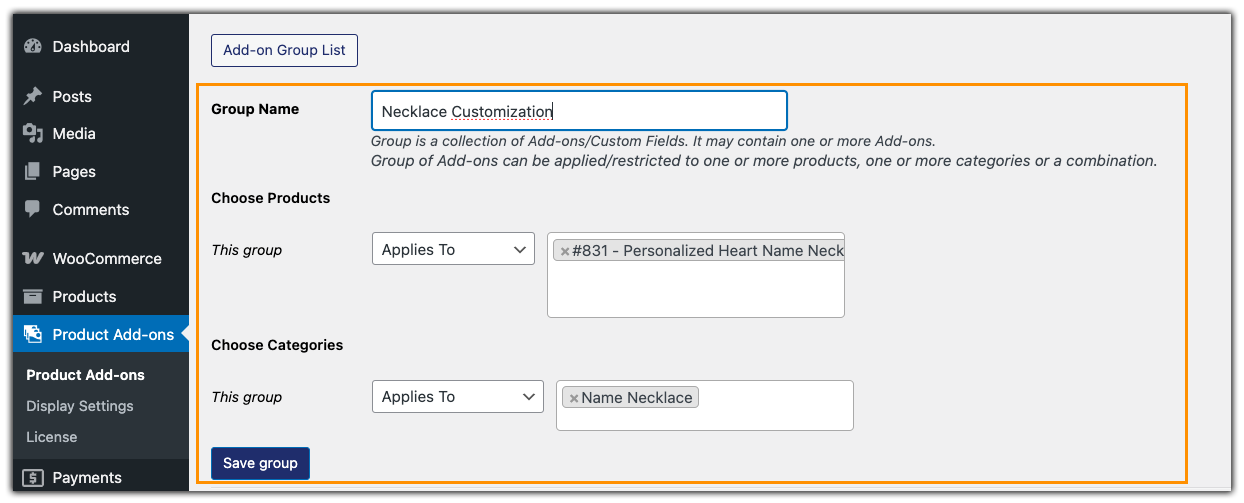Select the Product Add-ons main menu
This screenshot has width=1244, height=503.
tap(100, 334)
